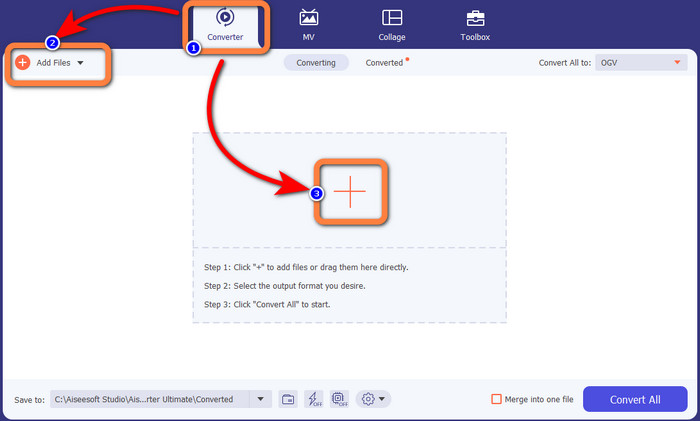
Task: Click the orange Add Files plus icon
Action: pos(22,62)
